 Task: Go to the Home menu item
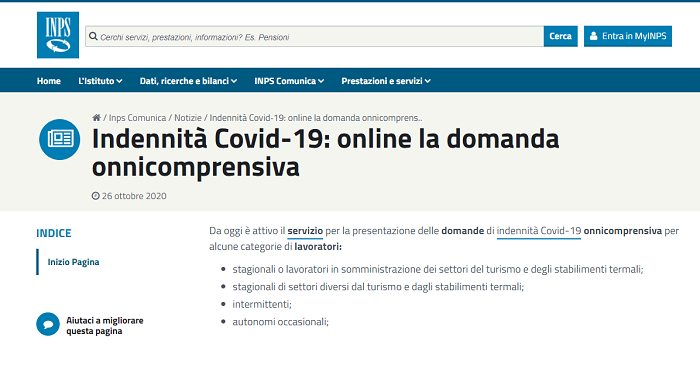[49, 81]
